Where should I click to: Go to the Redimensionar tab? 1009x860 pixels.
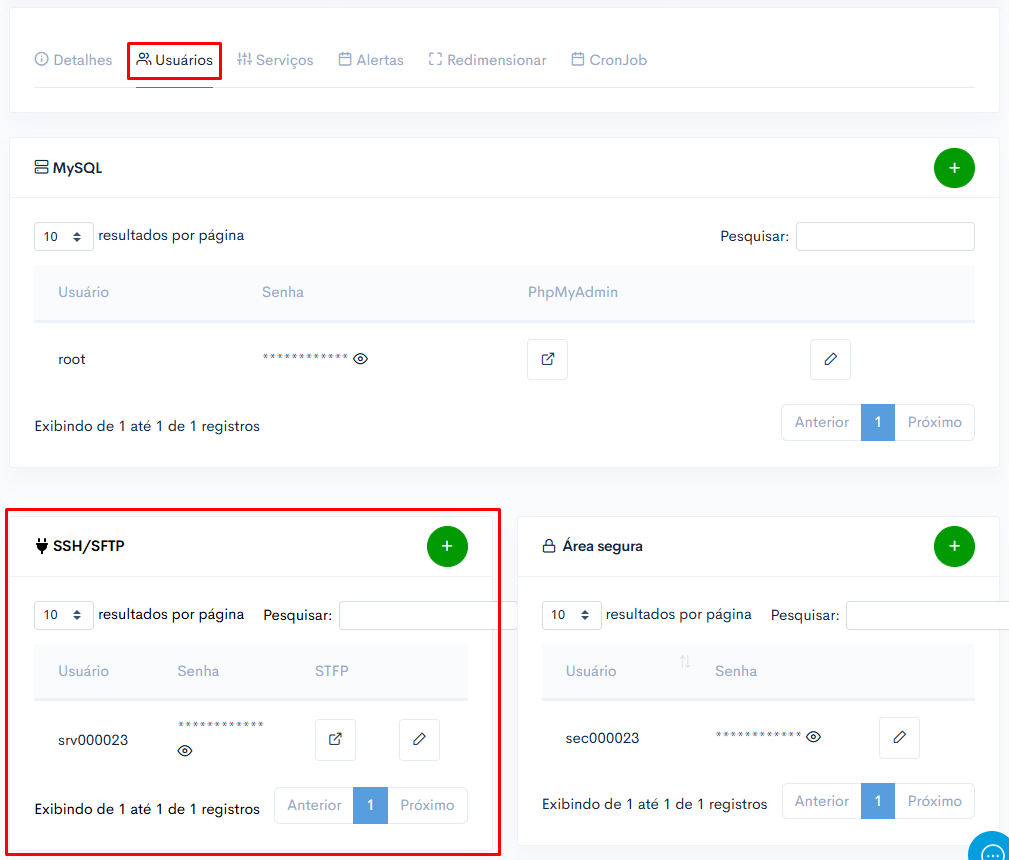tap(487, 60)
